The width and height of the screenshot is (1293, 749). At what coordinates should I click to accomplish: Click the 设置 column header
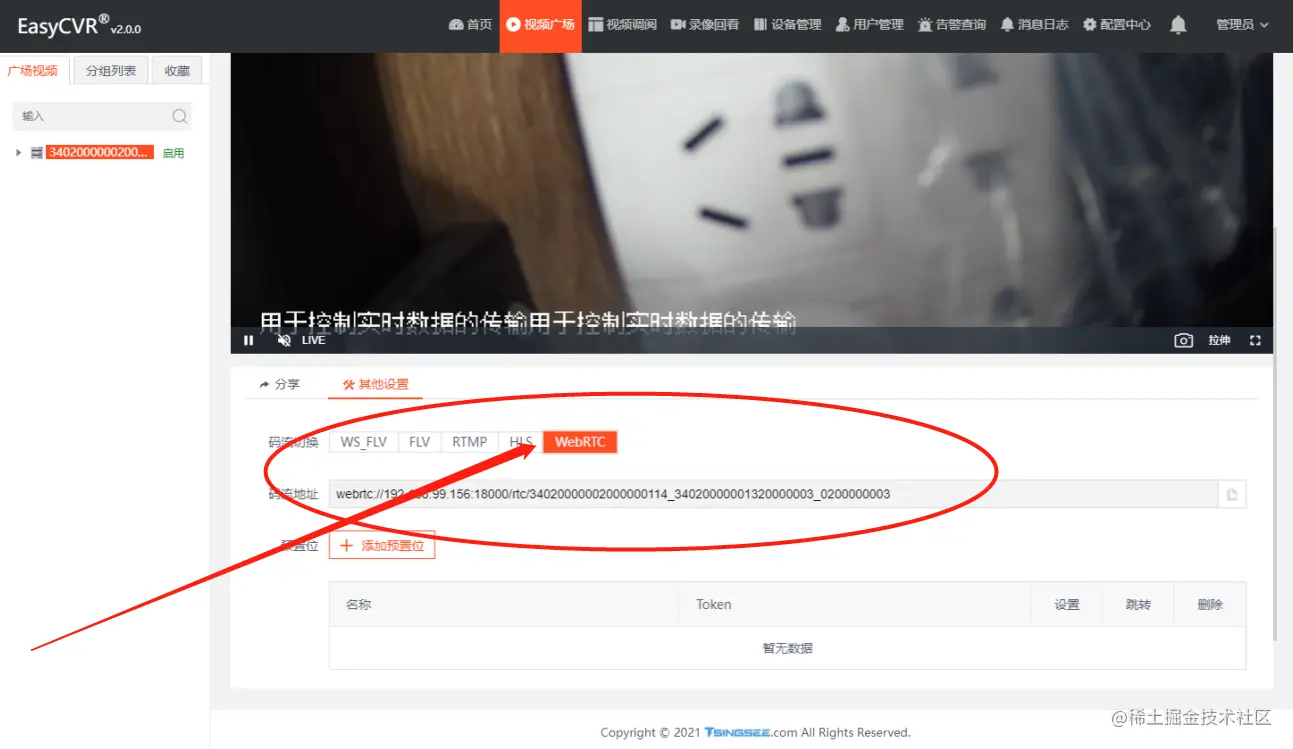(x=1067, y=604)
